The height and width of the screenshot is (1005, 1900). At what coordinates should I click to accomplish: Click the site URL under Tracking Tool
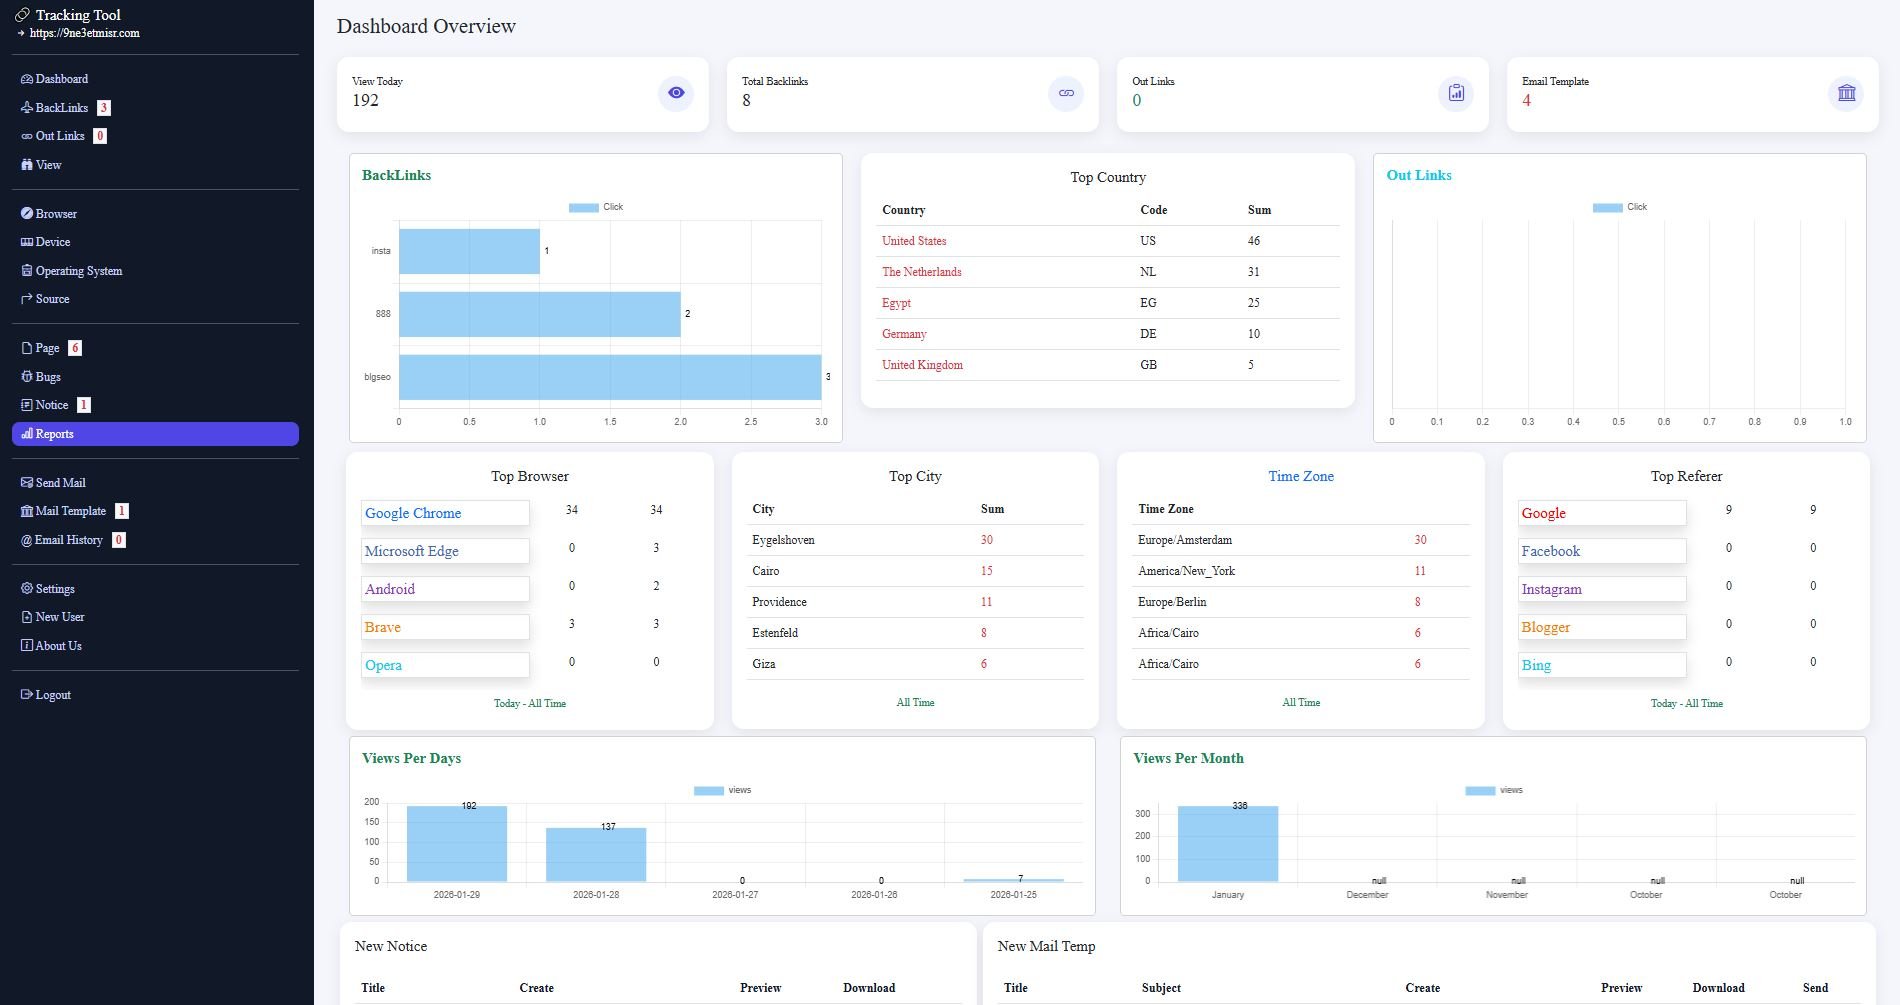pos(84,33)
